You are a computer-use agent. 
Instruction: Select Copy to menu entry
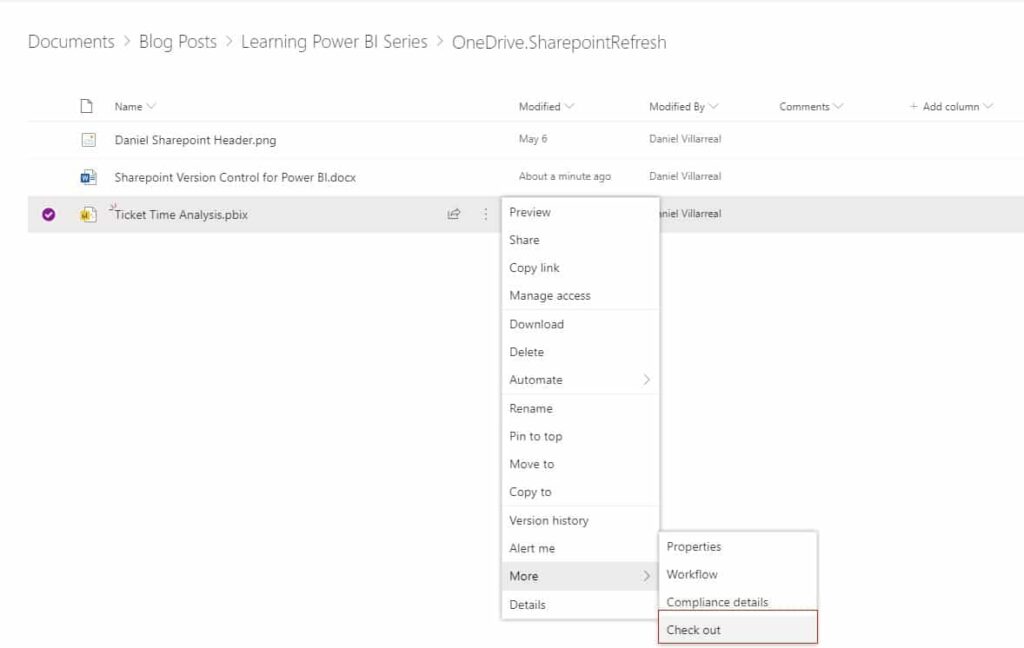click(x=580, y=492)
